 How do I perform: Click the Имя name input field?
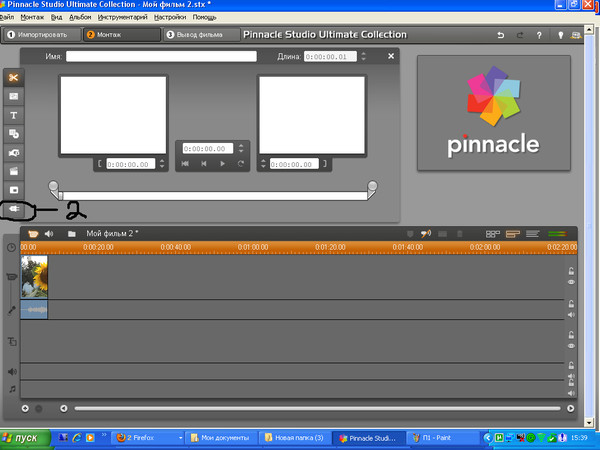click(161, 56)
